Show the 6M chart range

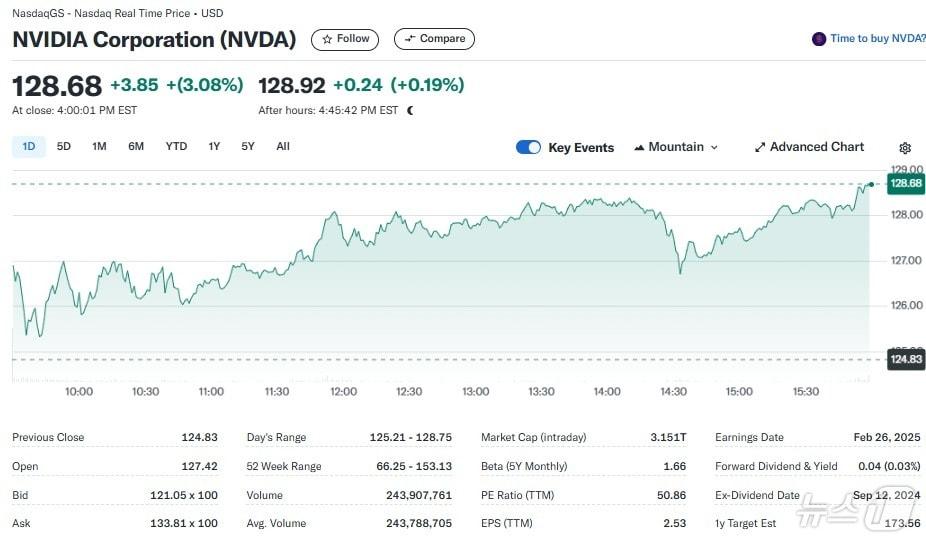pyautogui.click(x=136, y=146)
